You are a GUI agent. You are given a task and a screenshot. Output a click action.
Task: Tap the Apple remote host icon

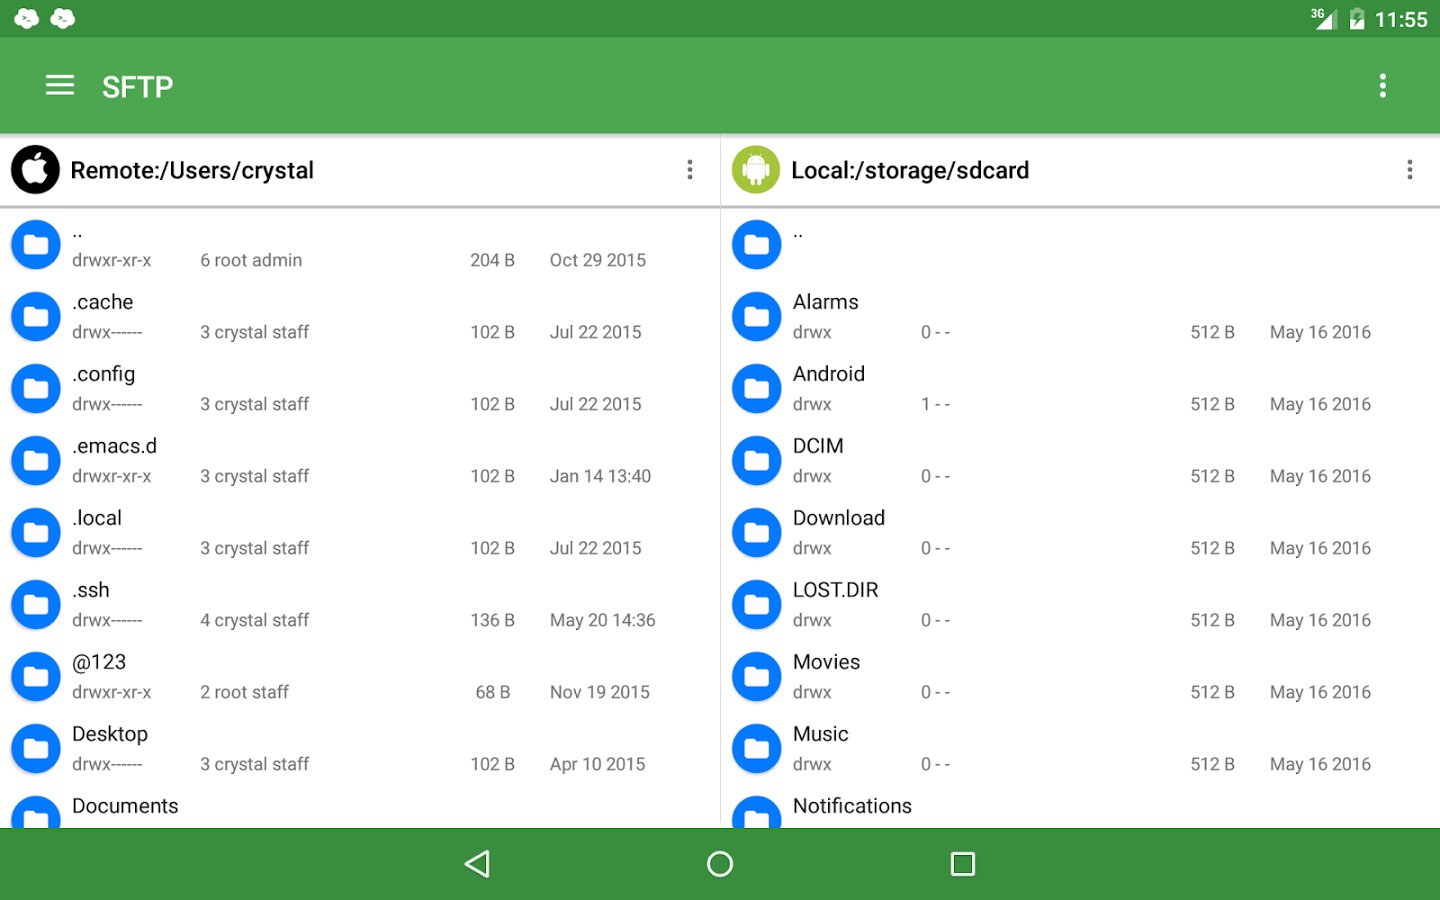click(35, 170)
